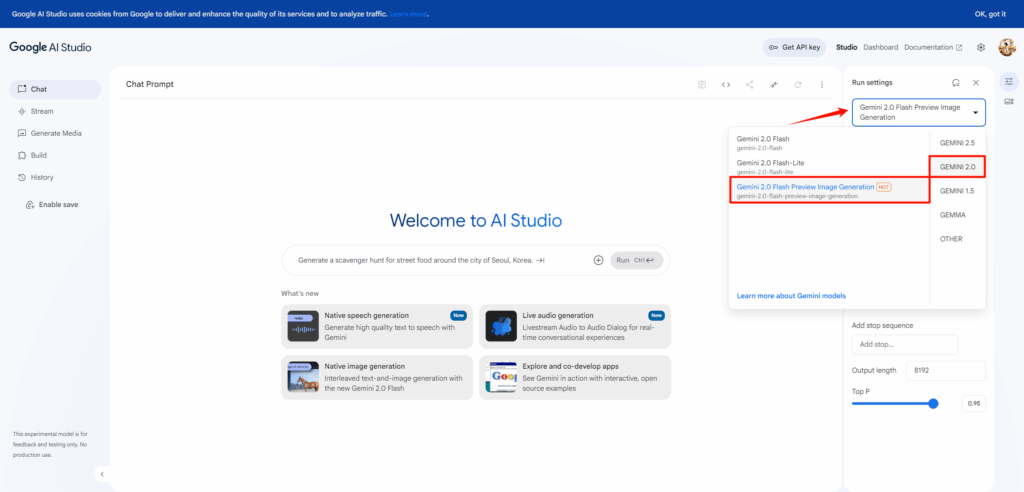Open the Chat section in sidebar
The height and width of the screenshot is (492, 1024).
[x=56, y=90]
